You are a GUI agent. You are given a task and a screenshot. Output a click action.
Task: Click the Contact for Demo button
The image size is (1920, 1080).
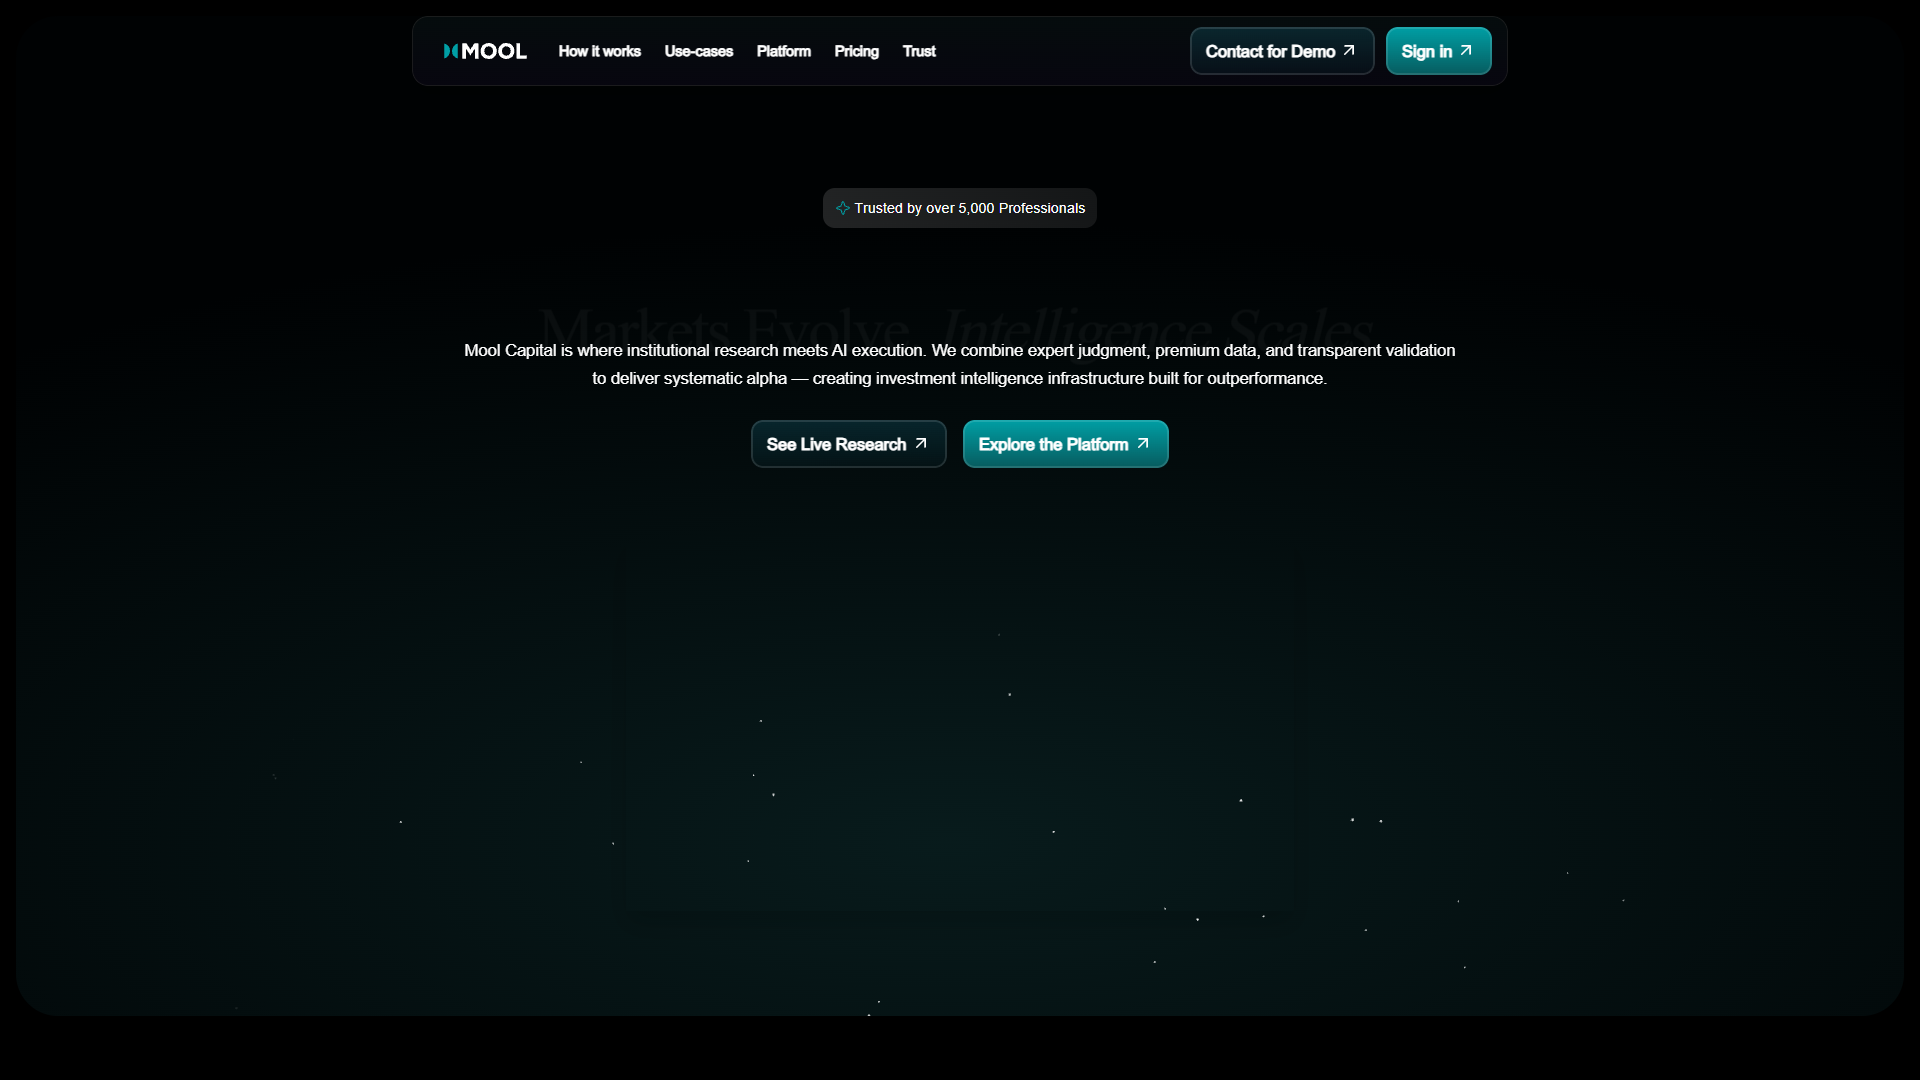(x=1282, y=51)
